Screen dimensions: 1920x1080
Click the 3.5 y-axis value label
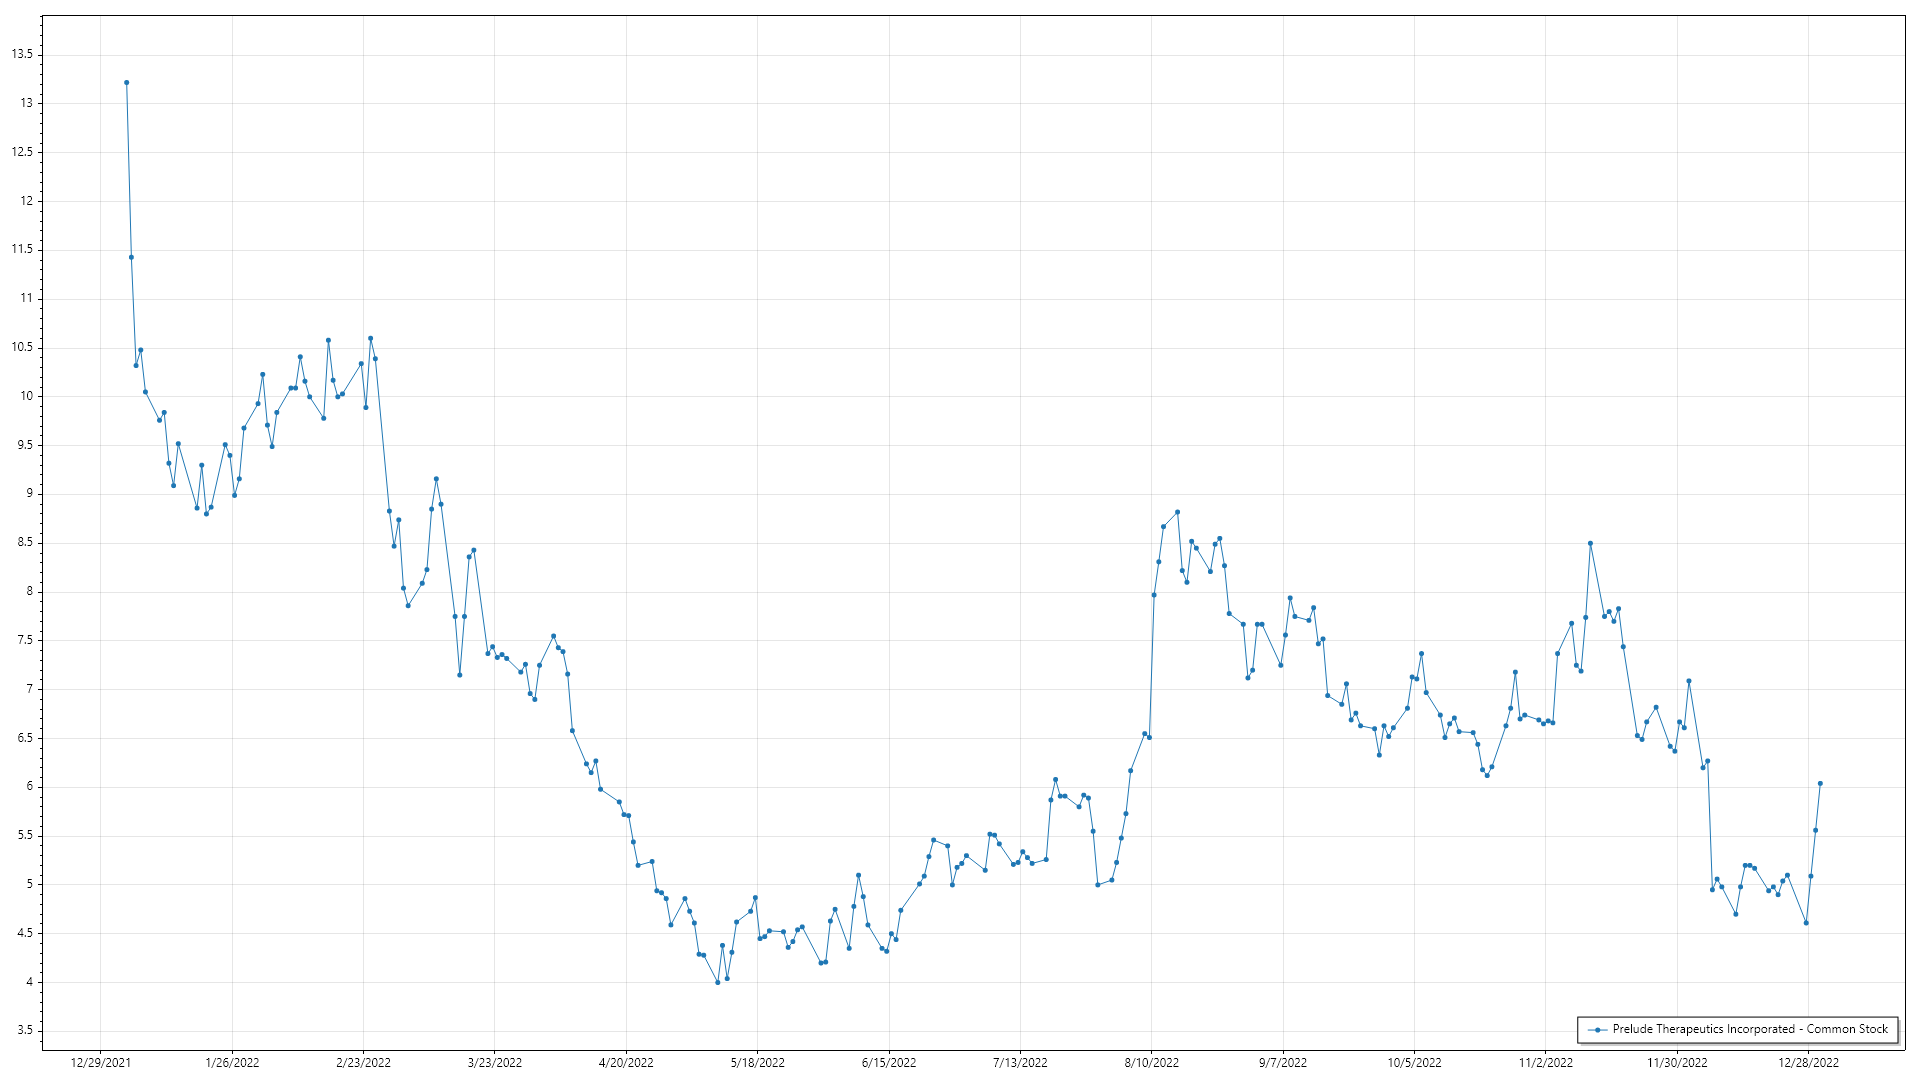click(26, 1031)
